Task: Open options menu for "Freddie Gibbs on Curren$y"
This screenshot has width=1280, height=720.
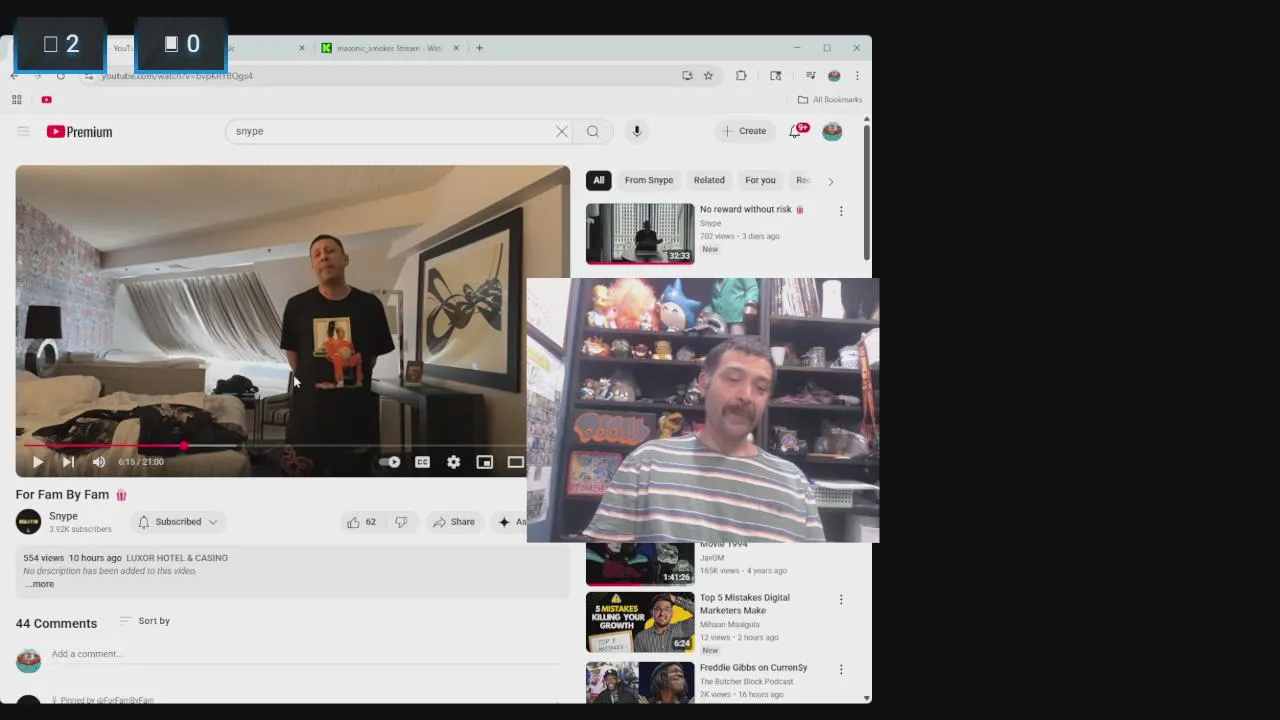Action: [x=841, y=669]
